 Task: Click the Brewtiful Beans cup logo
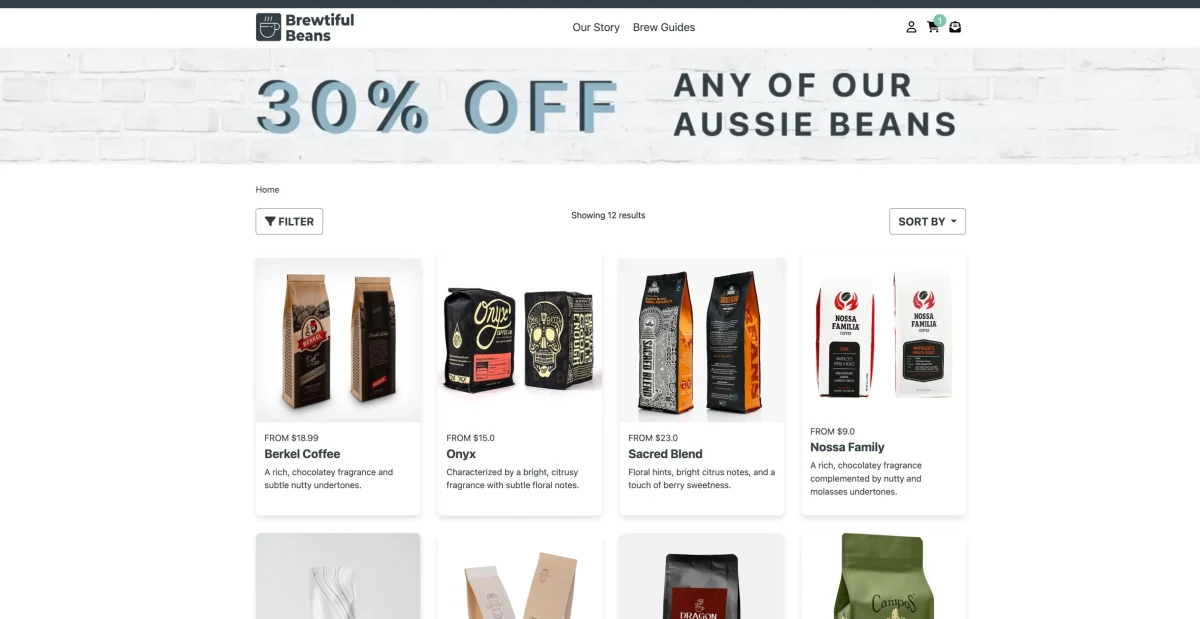pos(268,27)
